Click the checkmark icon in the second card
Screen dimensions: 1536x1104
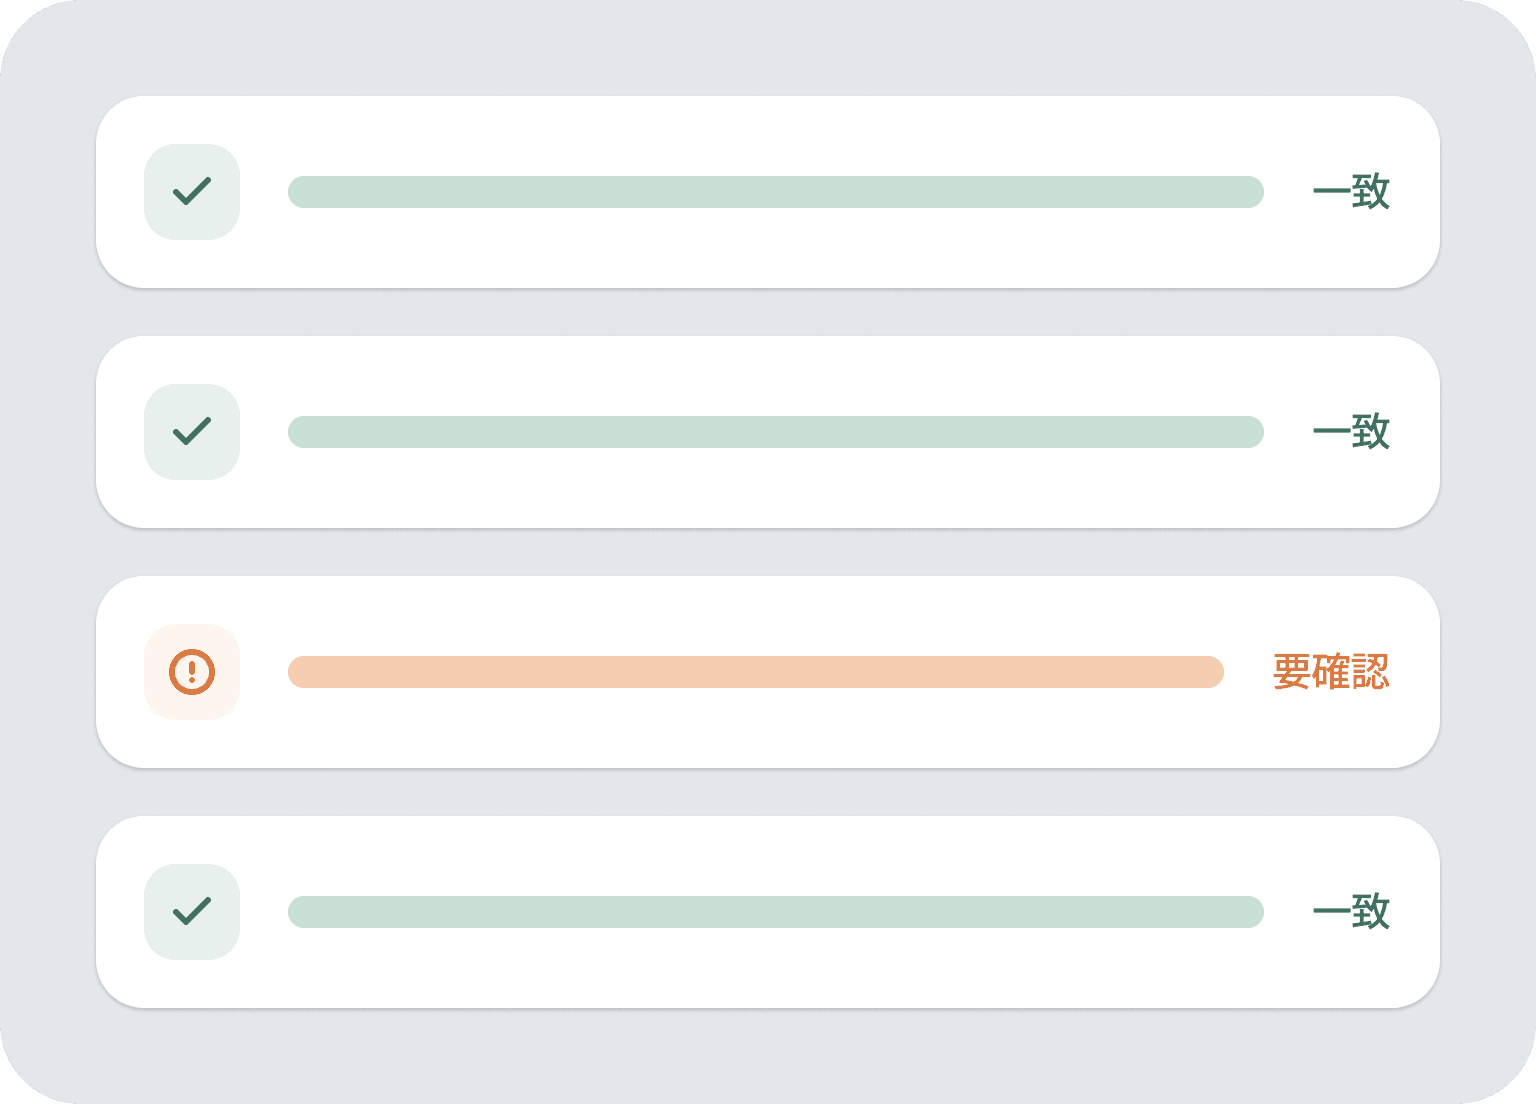click(192, 431)
